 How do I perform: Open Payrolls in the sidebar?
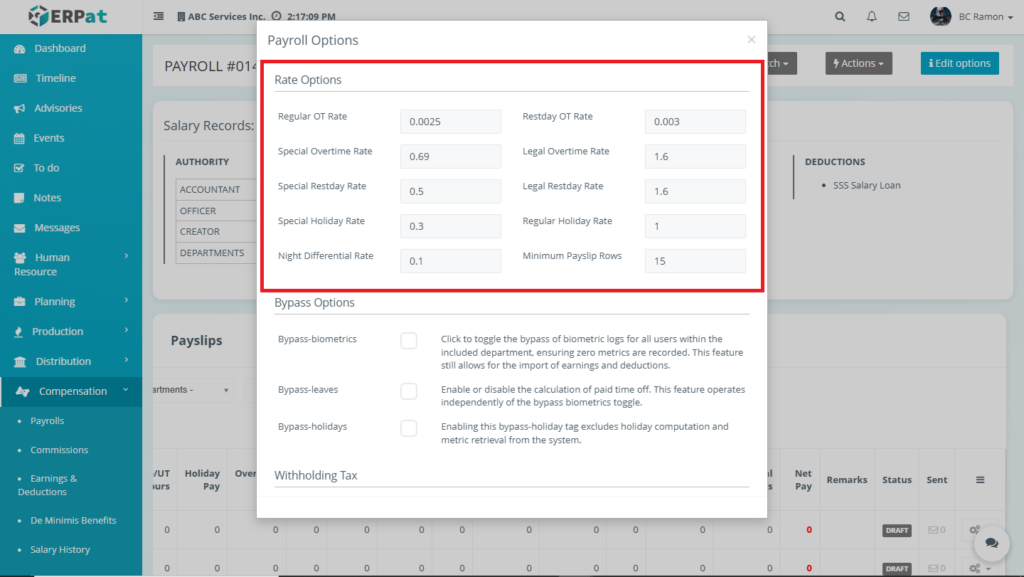[47, 421]
